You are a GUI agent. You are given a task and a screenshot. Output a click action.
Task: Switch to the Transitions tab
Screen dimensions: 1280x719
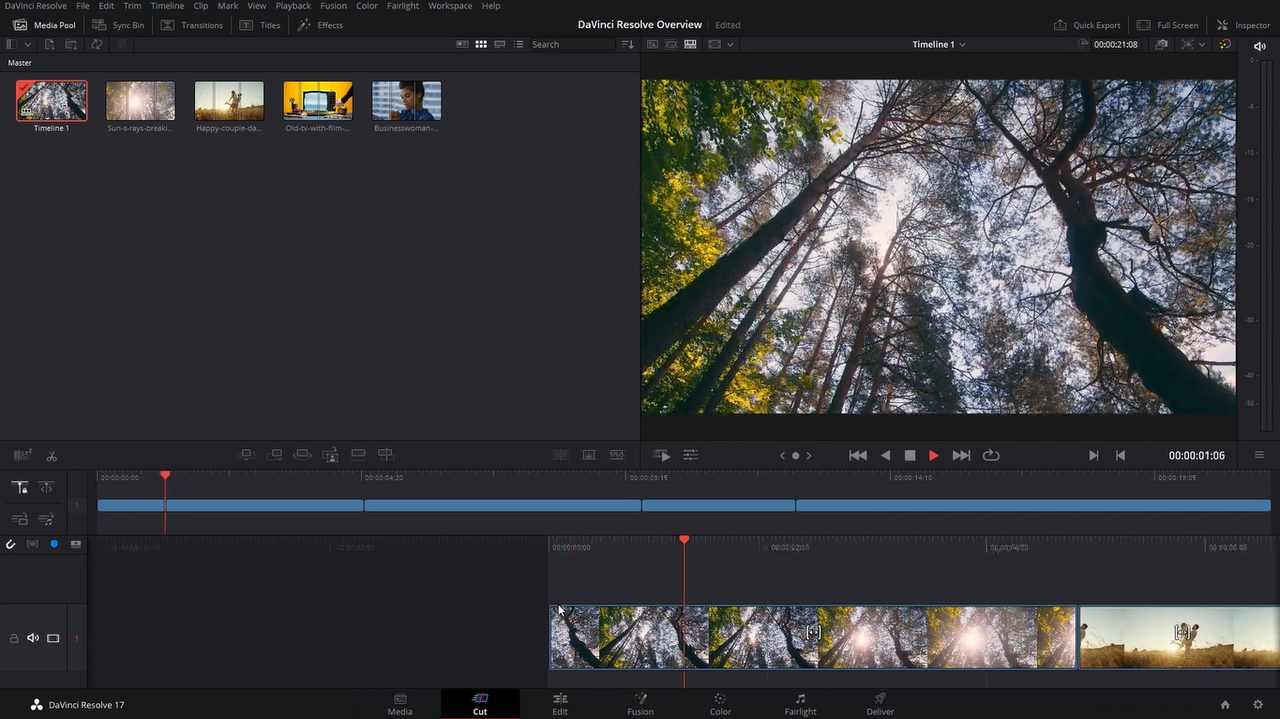click(192, 25)
